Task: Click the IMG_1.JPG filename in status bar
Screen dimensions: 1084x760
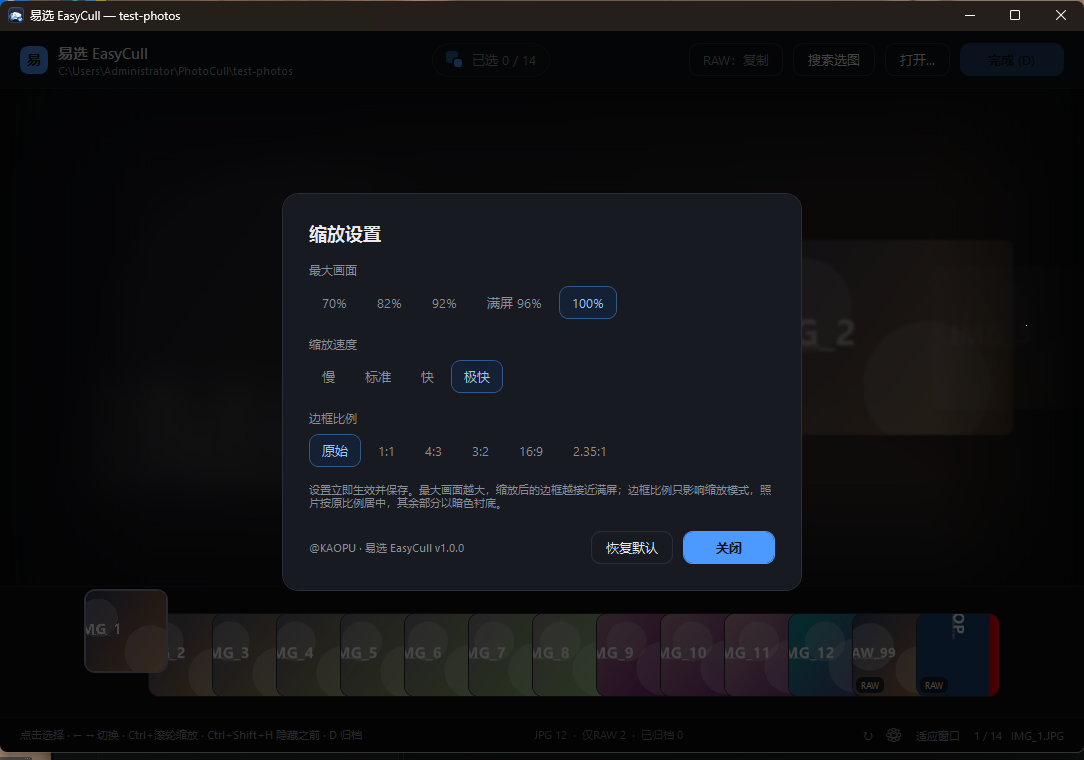Action: [1037, 736]
